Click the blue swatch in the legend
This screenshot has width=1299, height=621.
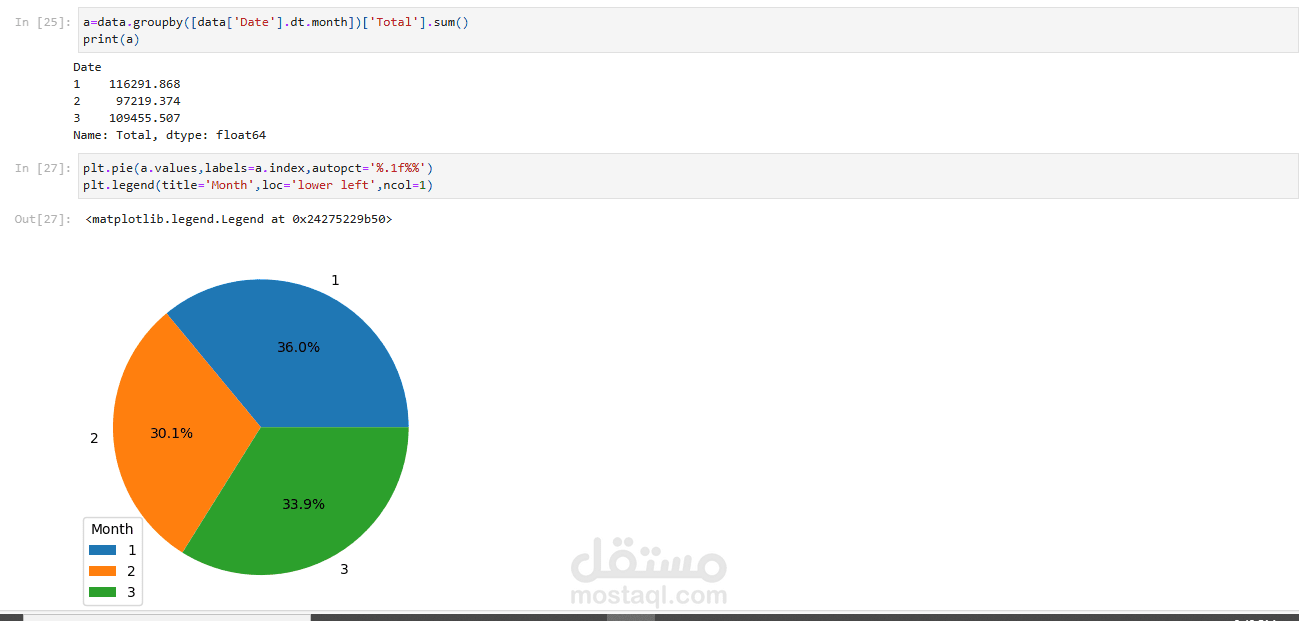[x=102, y=550]
